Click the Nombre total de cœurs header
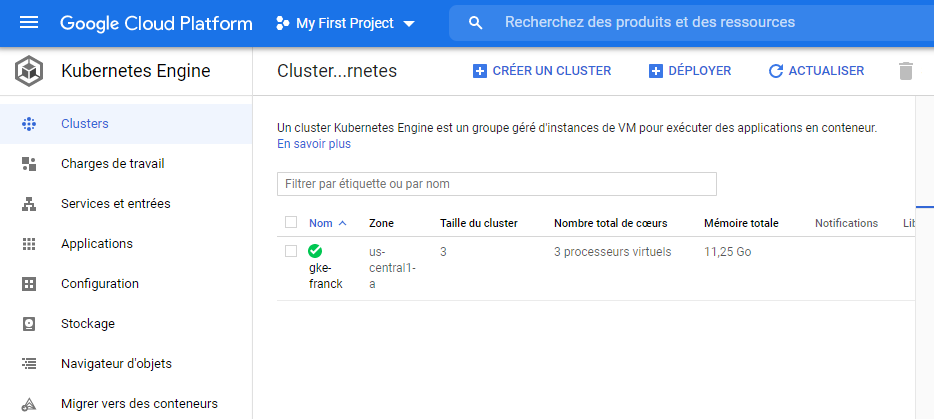Viewport: 934px width, 419px height. pos(611,224)
